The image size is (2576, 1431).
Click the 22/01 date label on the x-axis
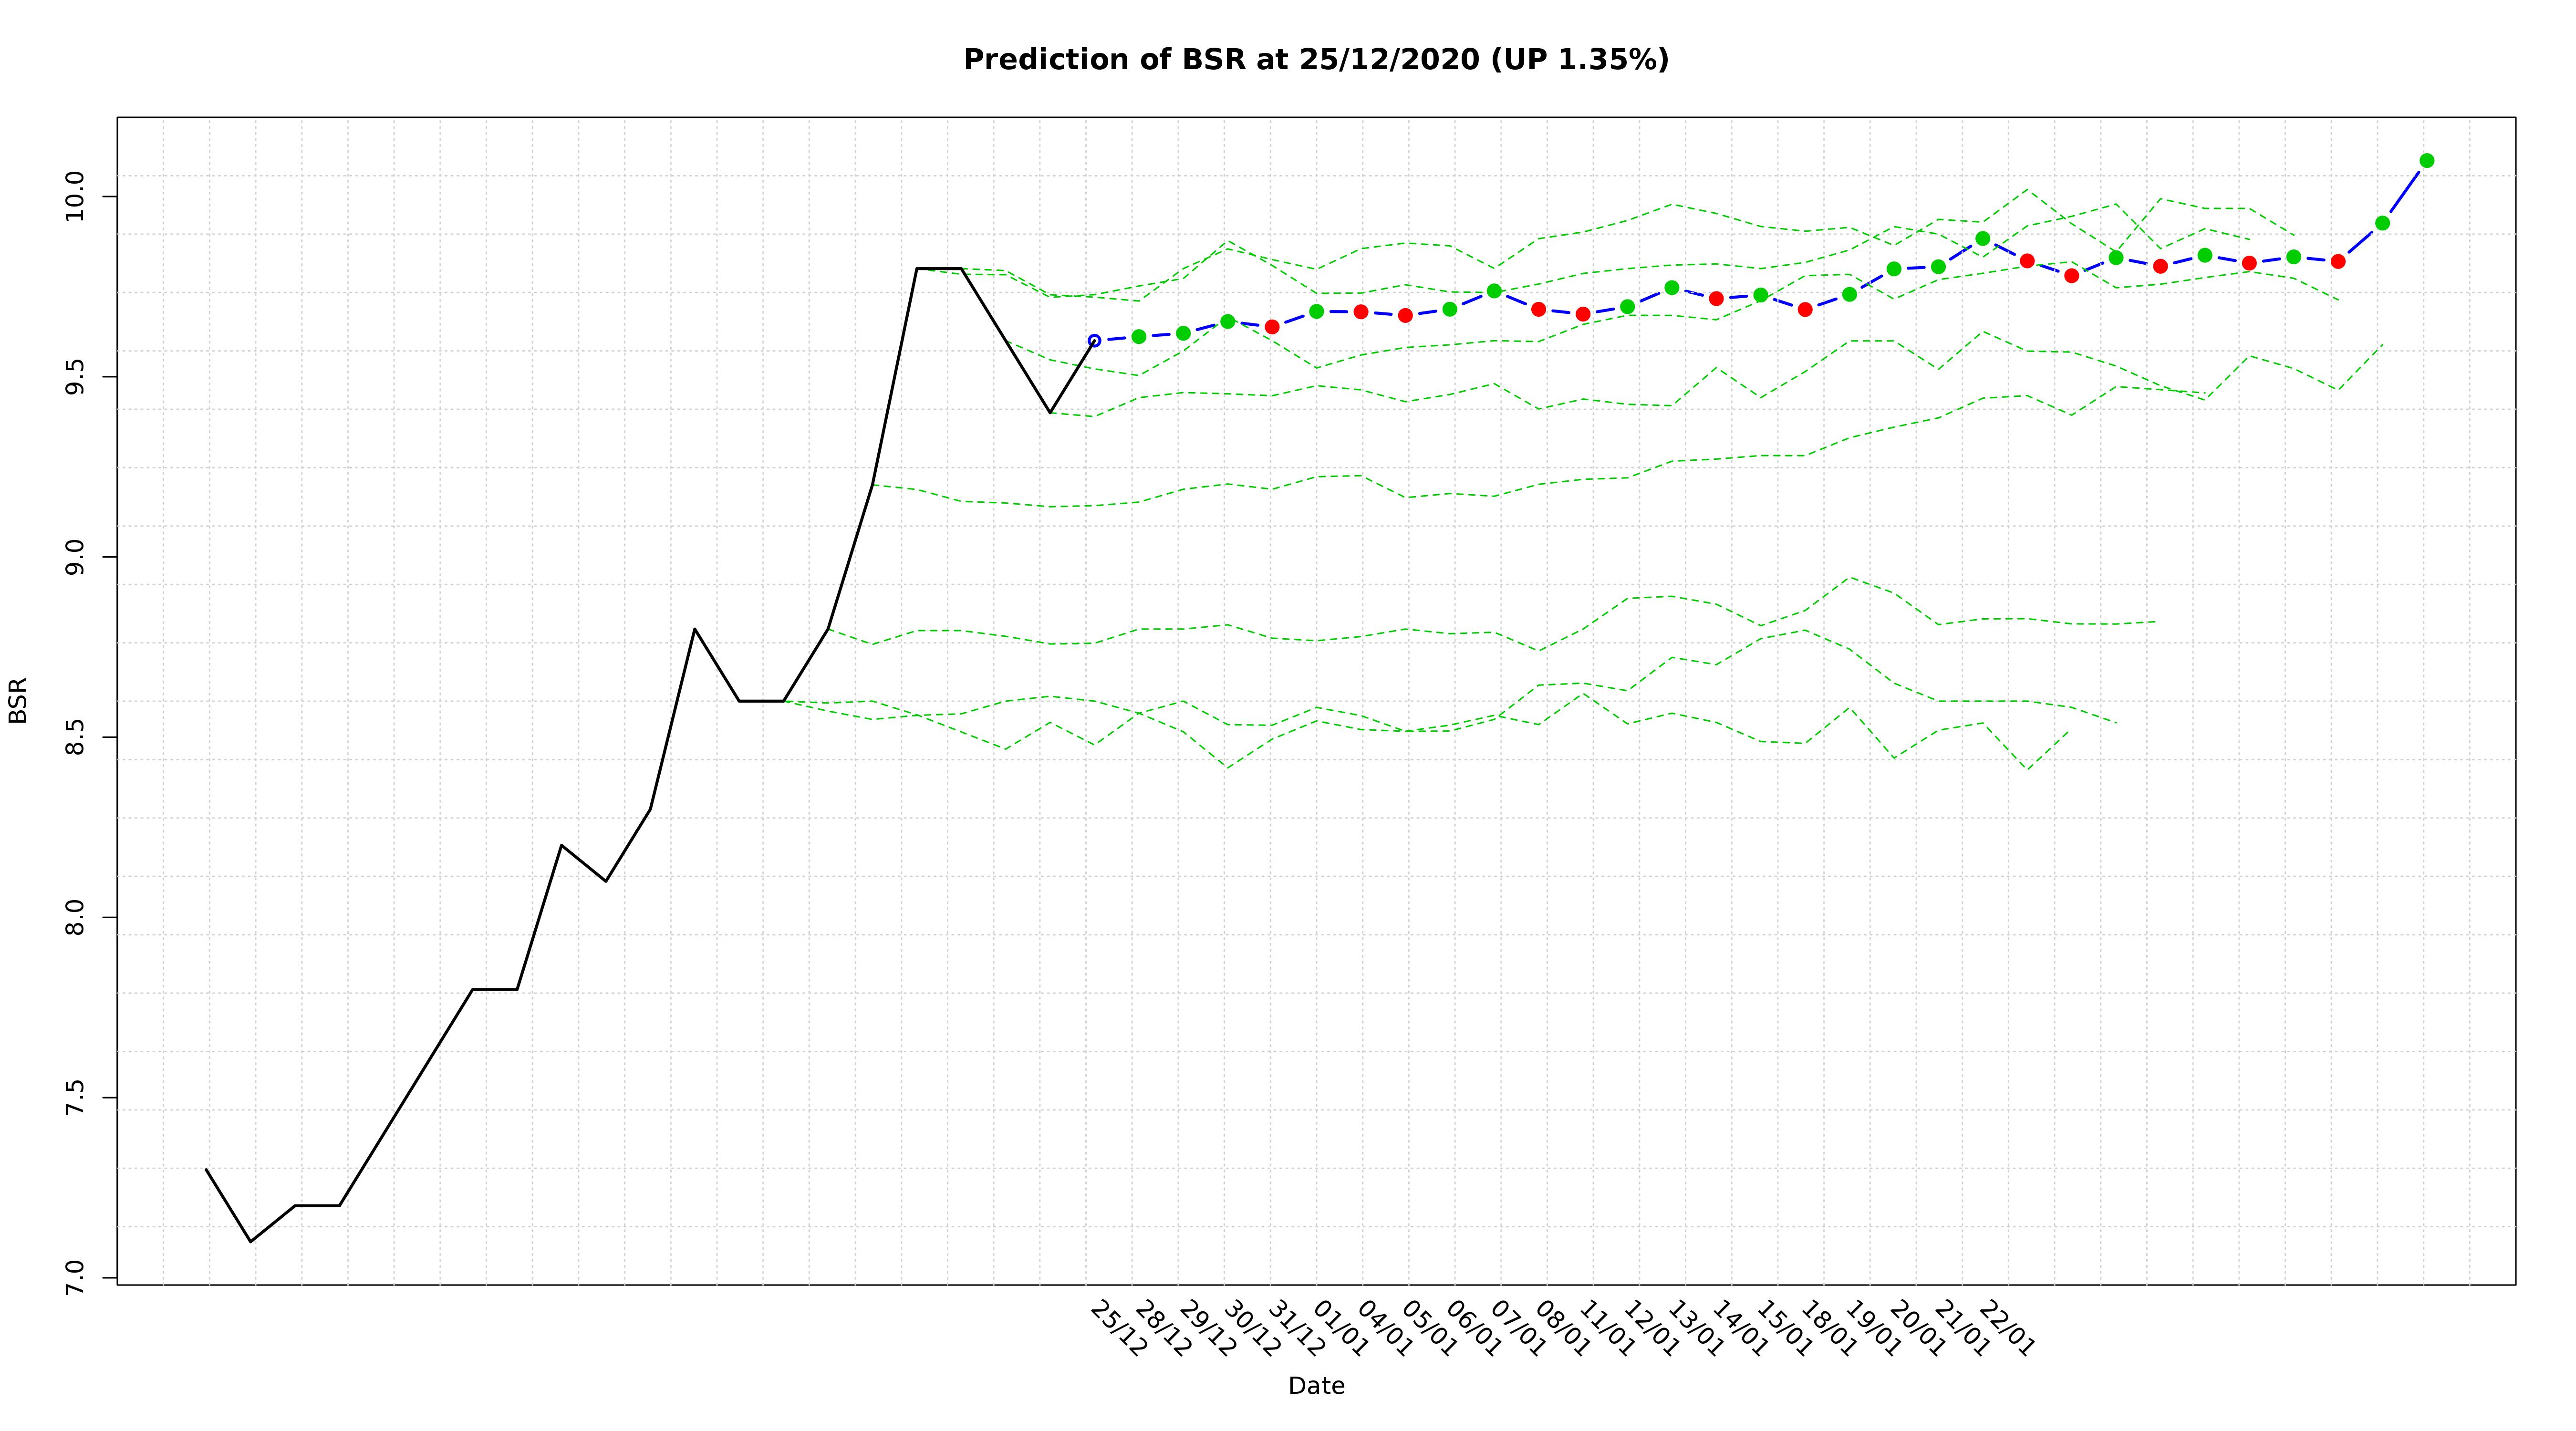[x=2006, y=1329]
